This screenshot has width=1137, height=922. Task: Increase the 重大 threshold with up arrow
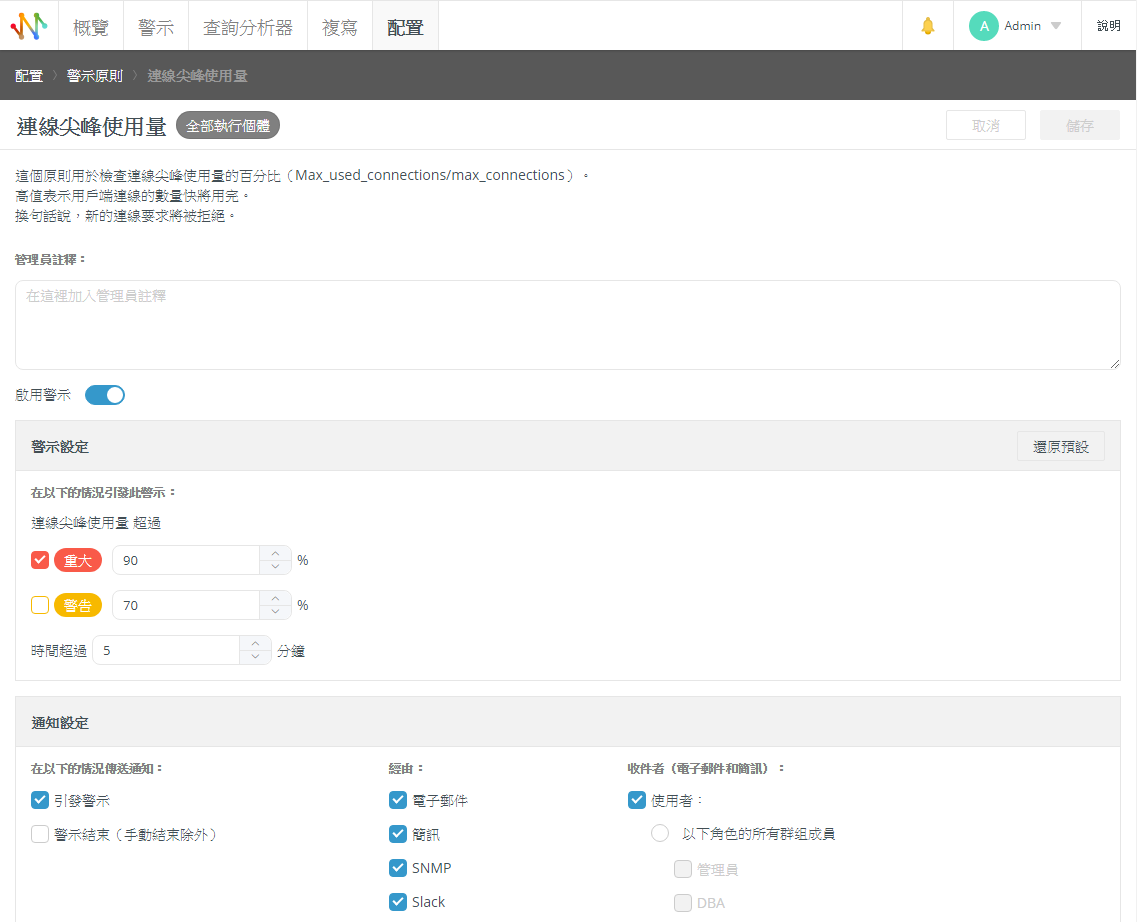pos(275,553)
